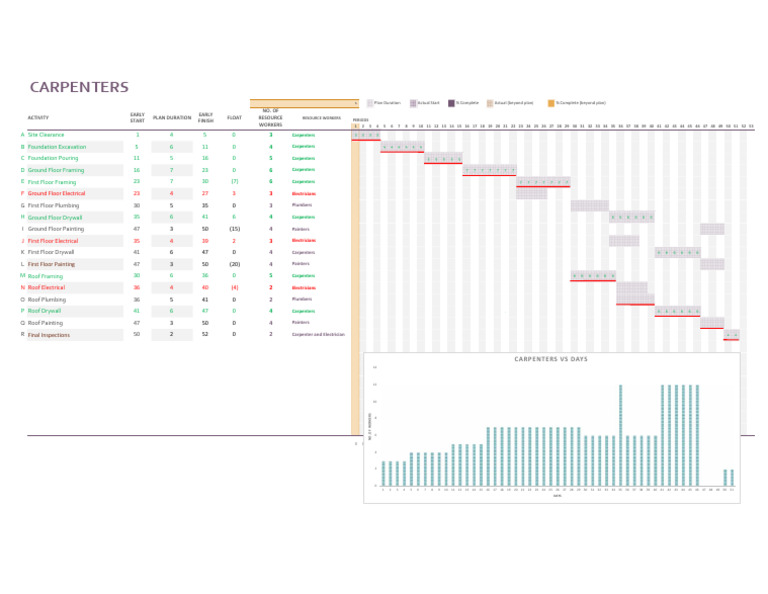Select the Roof Framing activity

(45, 276)
